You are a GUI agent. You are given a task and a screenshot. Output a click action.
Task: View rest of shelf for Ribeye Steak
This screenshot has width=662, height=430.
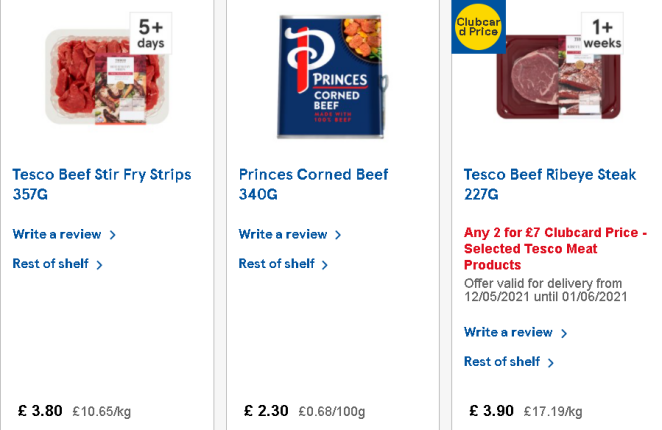(x=502, y=362)
